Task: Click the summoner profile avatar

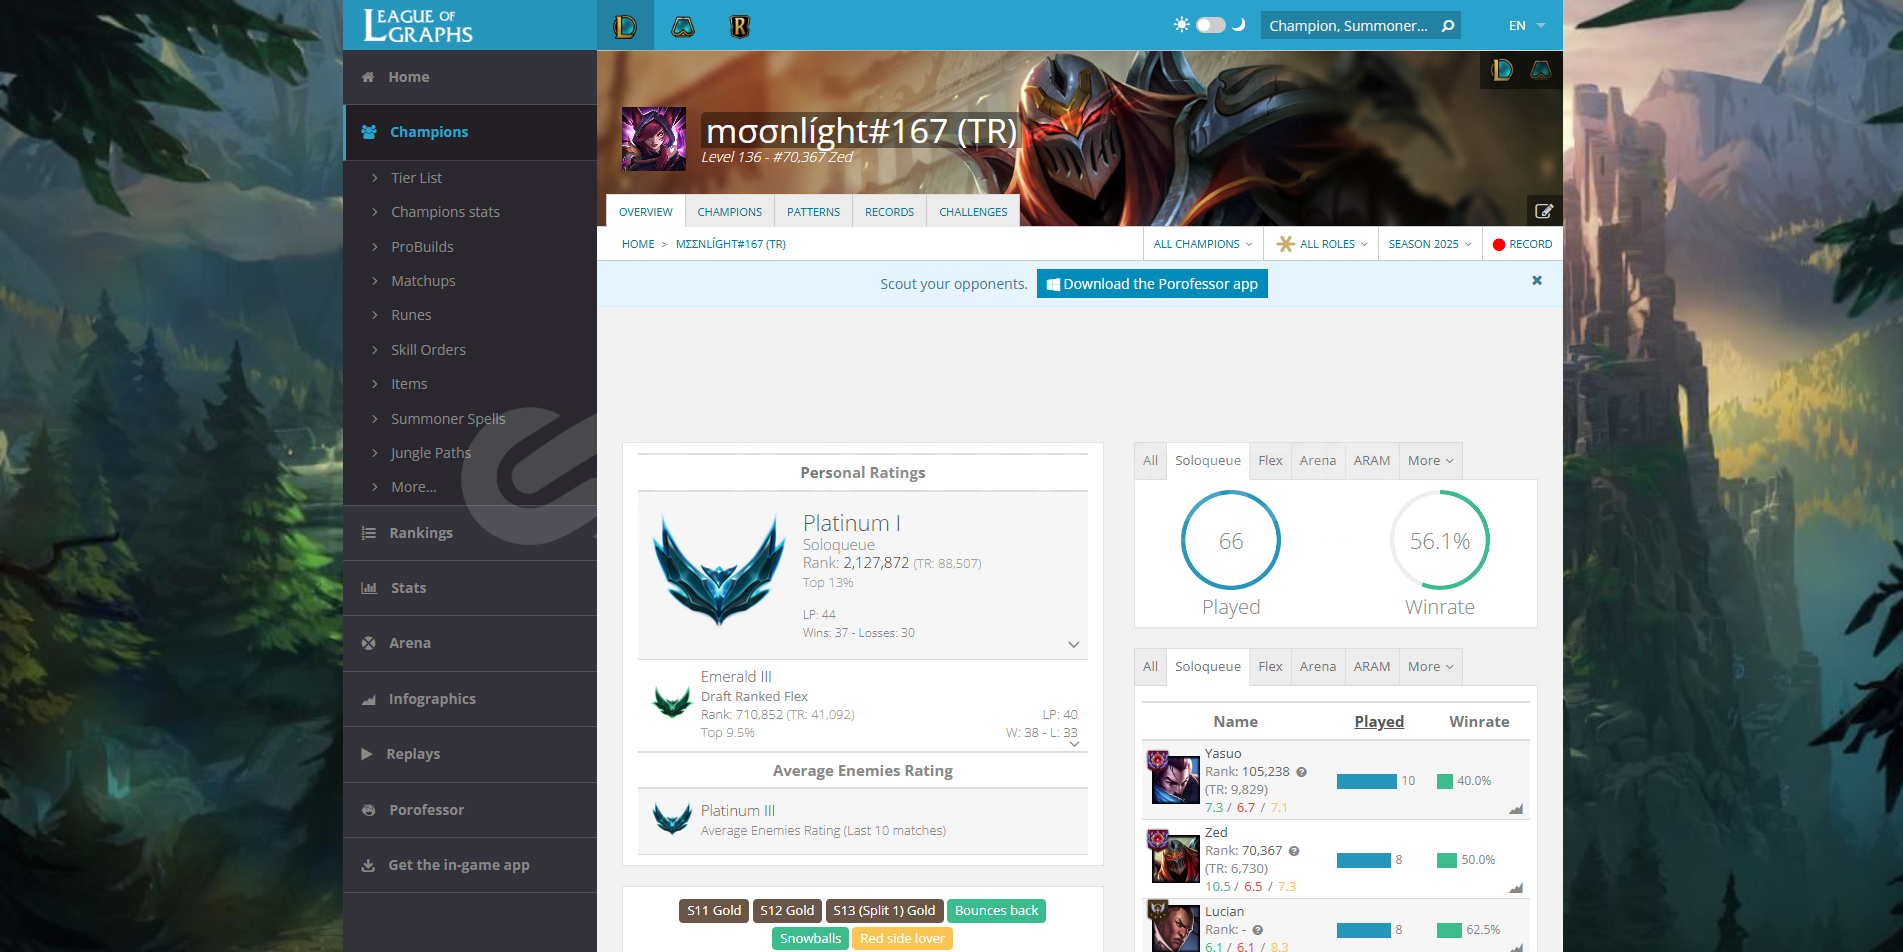Action: (x=654, y=139)
